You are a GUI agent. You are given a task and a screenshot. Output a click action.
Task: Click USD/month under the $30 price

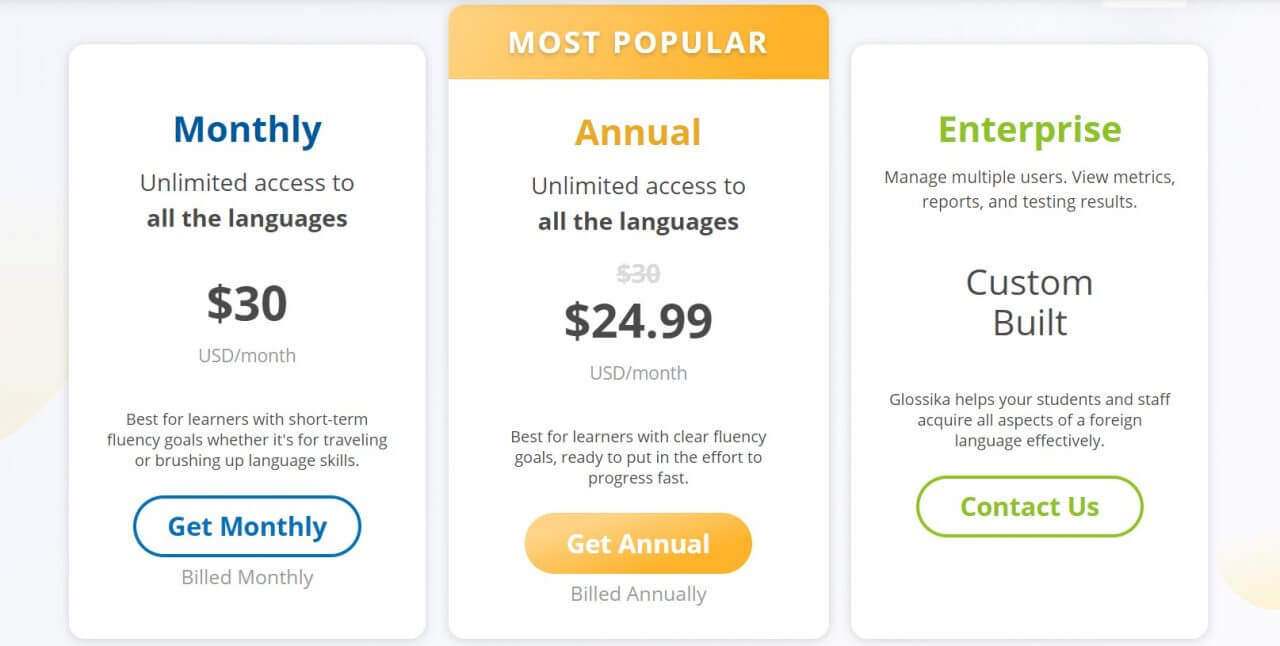pyautogui.click(x=247, y=355)
